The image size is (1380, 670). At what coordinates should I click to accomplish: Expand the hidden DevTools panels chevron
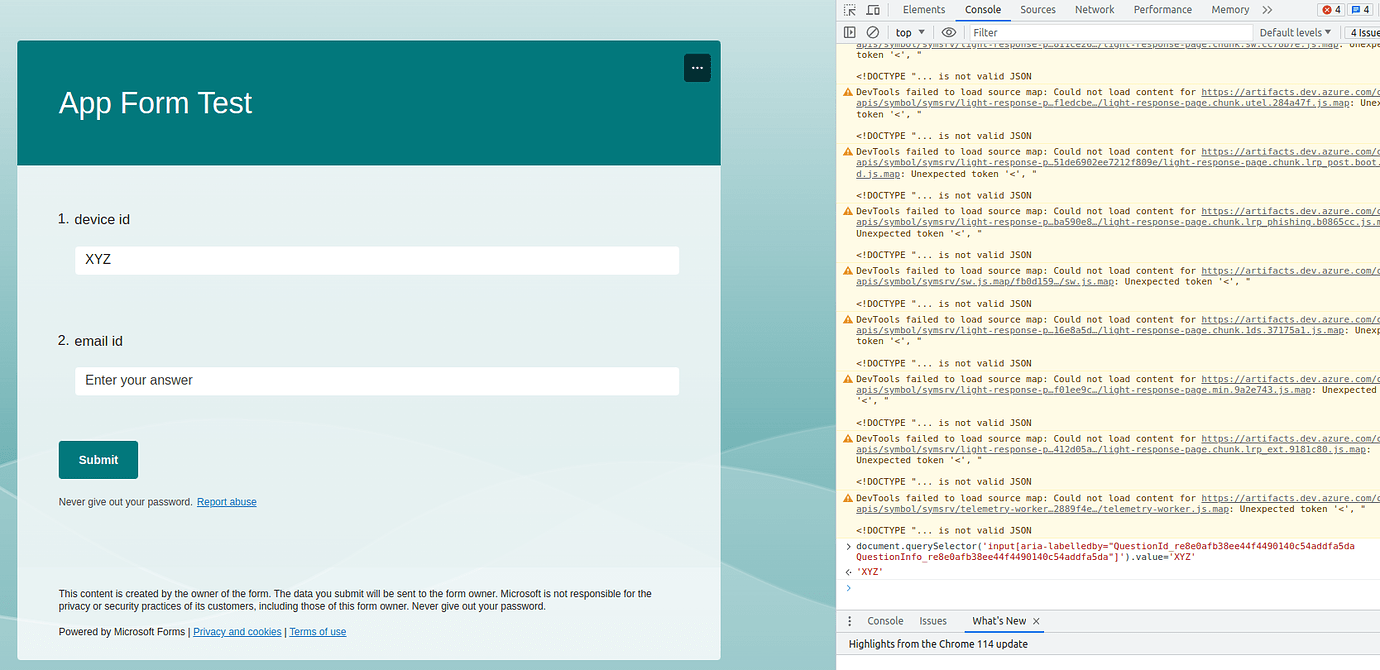tap(1266, 9)
